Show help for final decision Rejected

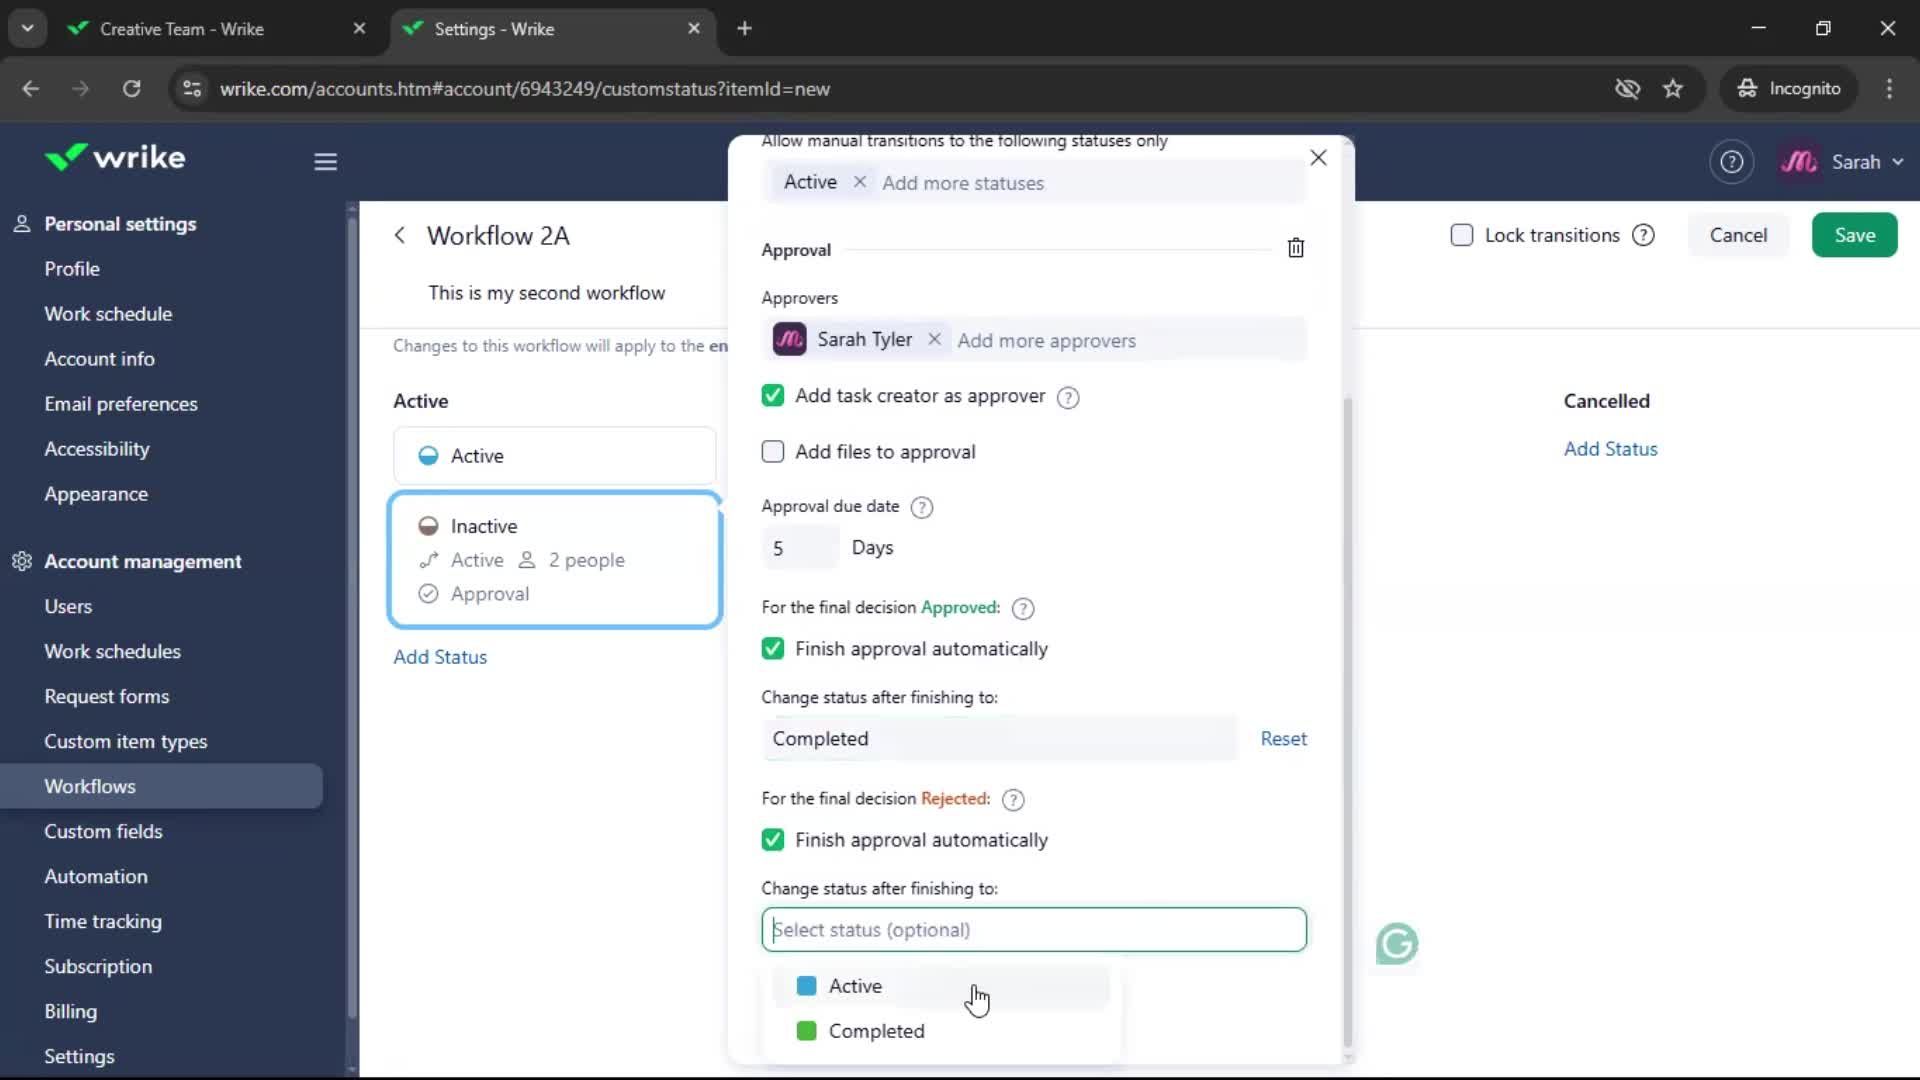(x=1013, y=799)
